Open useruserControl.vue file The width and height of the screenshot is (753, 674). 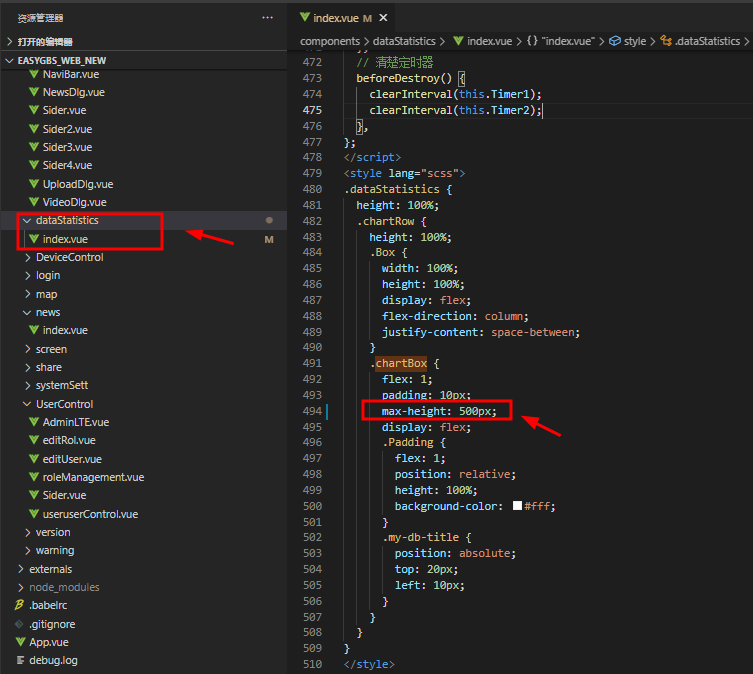[90, 515]
